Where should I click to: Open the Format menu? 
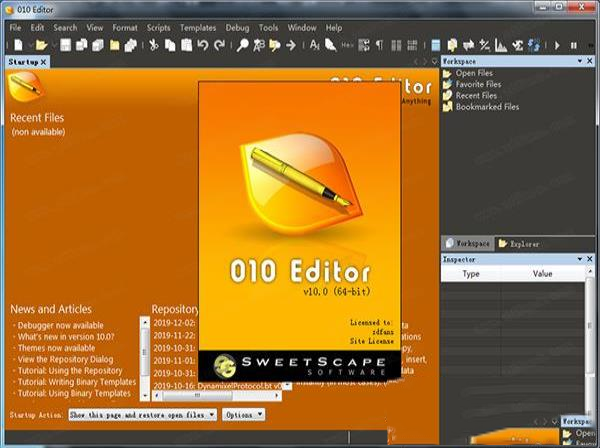coord(125,28)
